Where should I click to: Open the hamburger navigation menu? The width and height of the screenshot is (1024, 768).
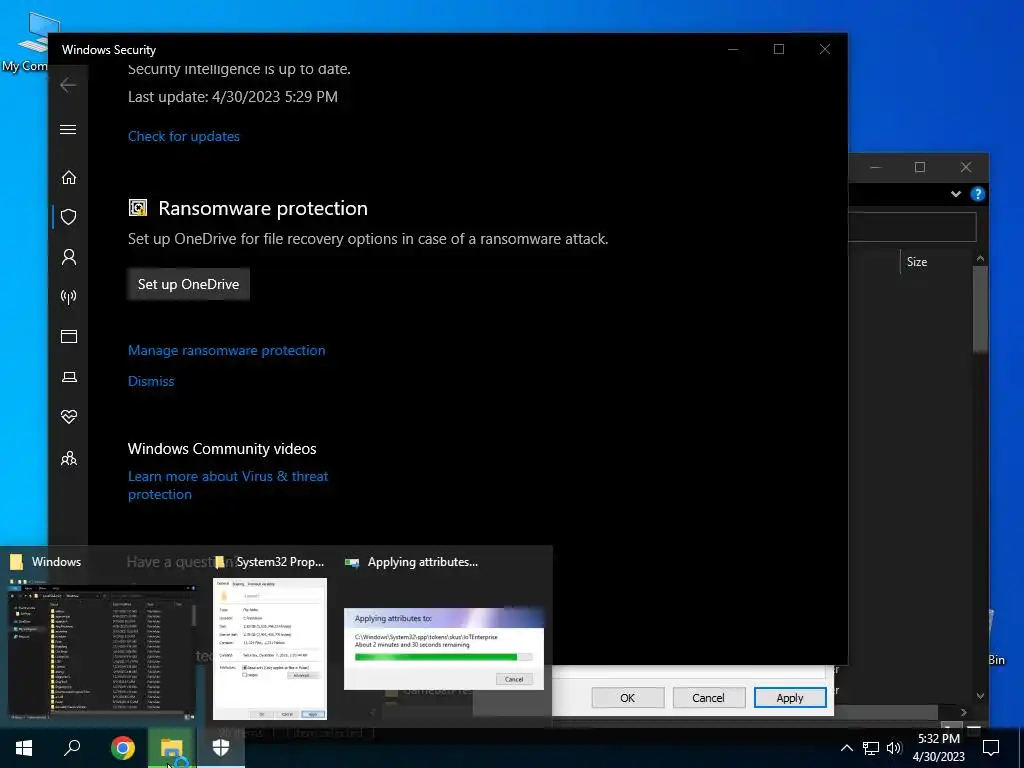pyautogui.click(x=68, y=129)
